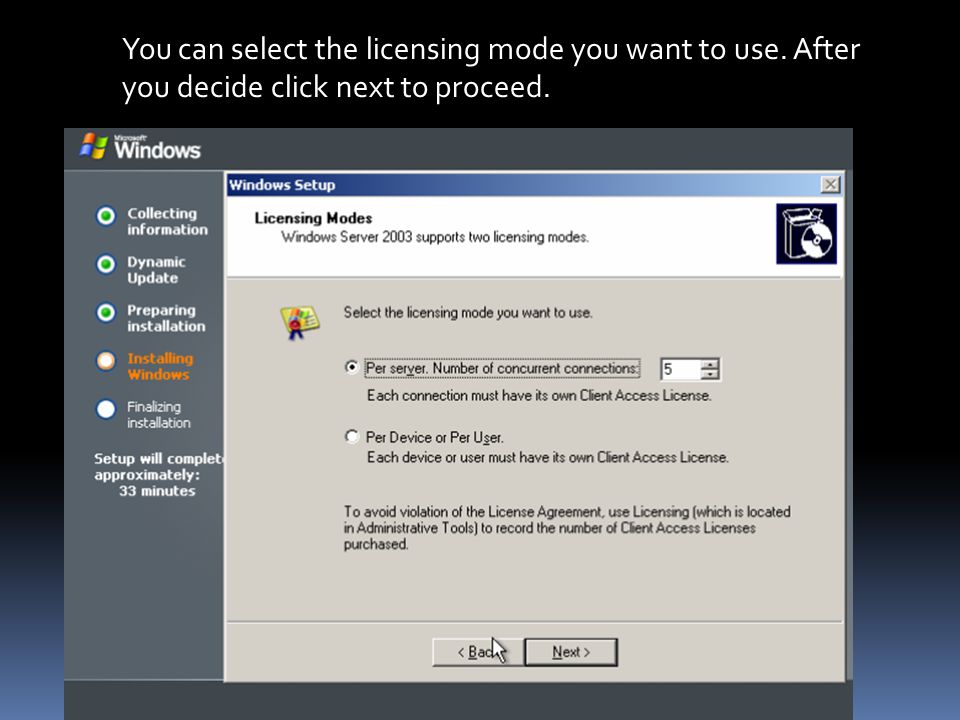Click the Windows Setup title bar text
This screenshot has height=720, width=960.
point(282,185)
